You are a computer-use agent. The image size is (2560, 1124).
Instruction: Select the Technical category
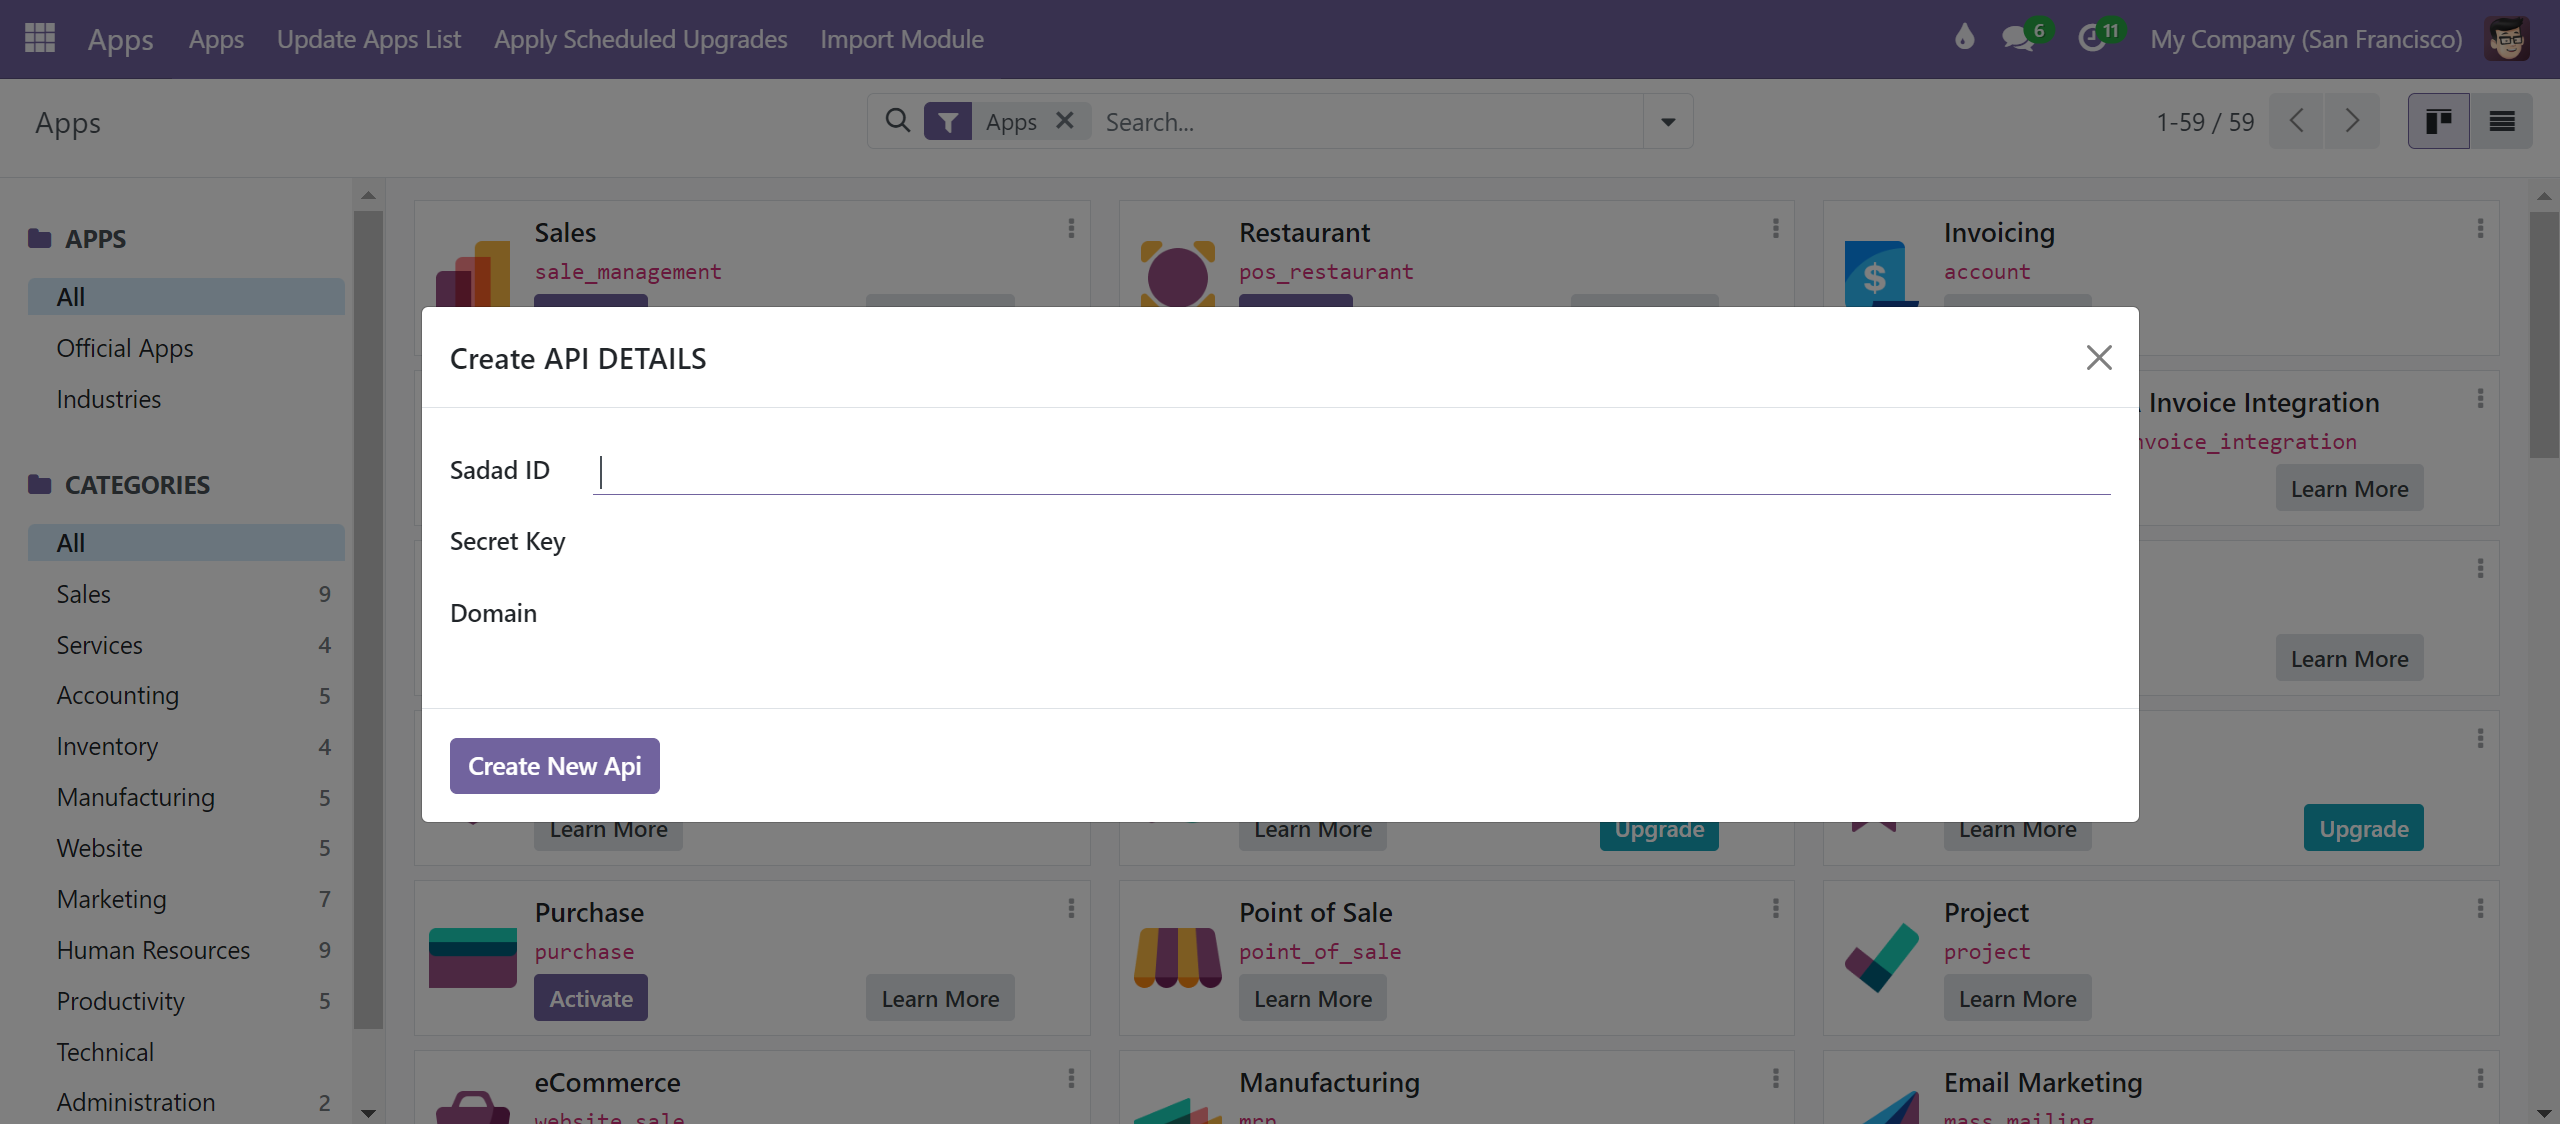(x=186, y=1052)
